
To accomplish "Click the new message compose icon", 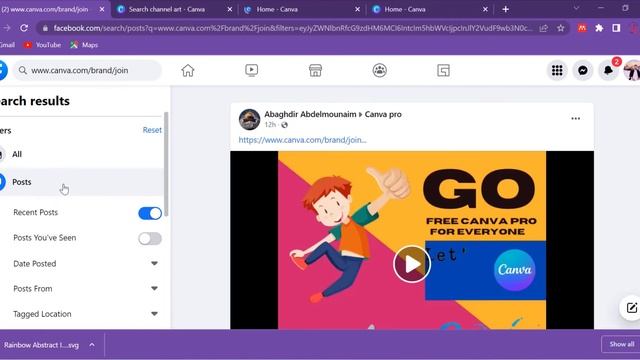I will click(631, 308).
